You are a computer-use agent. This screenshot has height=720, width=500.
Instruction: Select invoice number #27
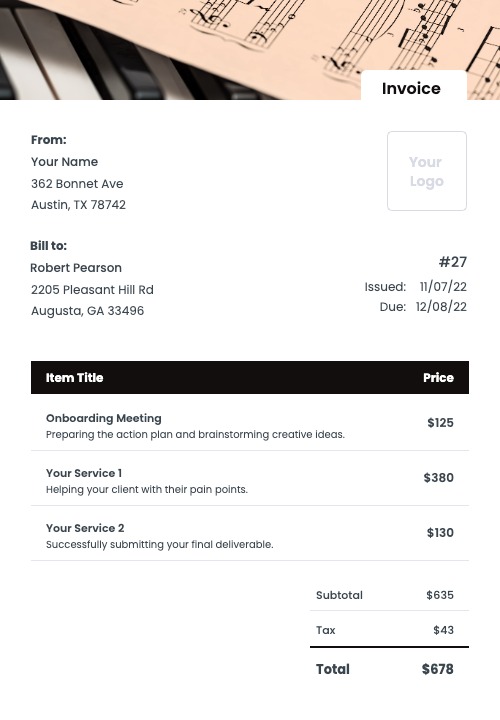pyautogui.click(x=453, y=262)
